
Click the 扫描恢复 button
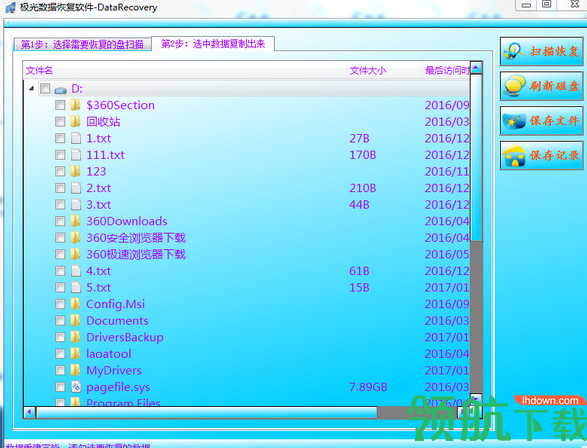point(541,51)
